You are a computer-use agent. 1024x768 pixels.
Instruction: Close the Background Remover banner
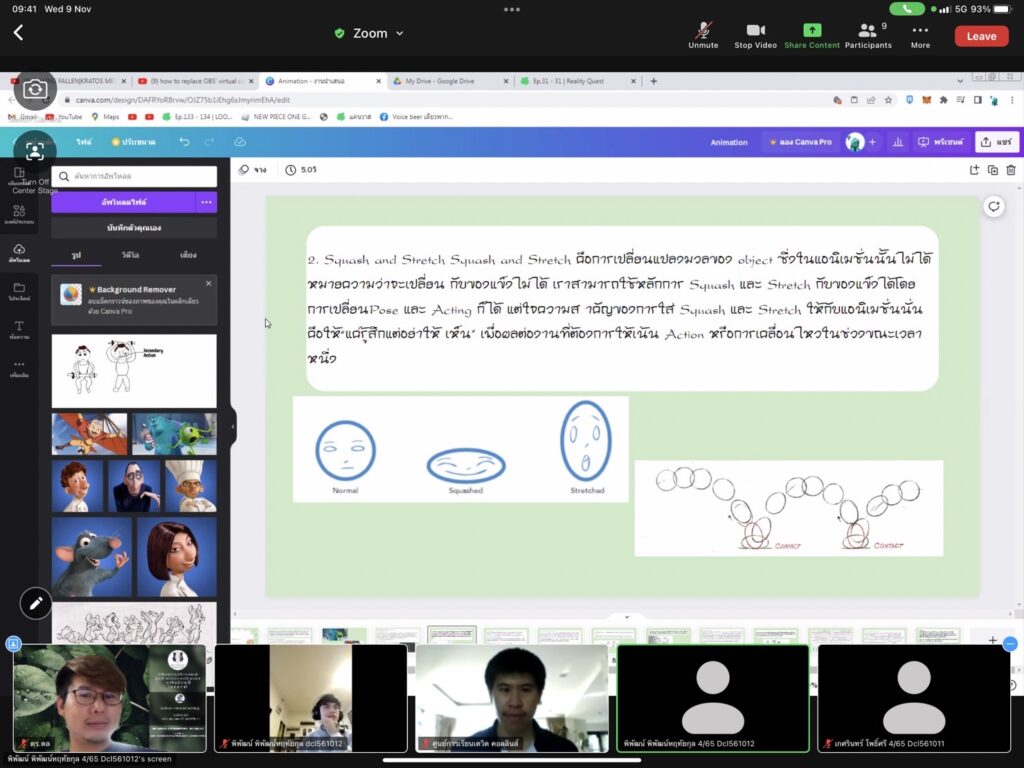[208, 283]
